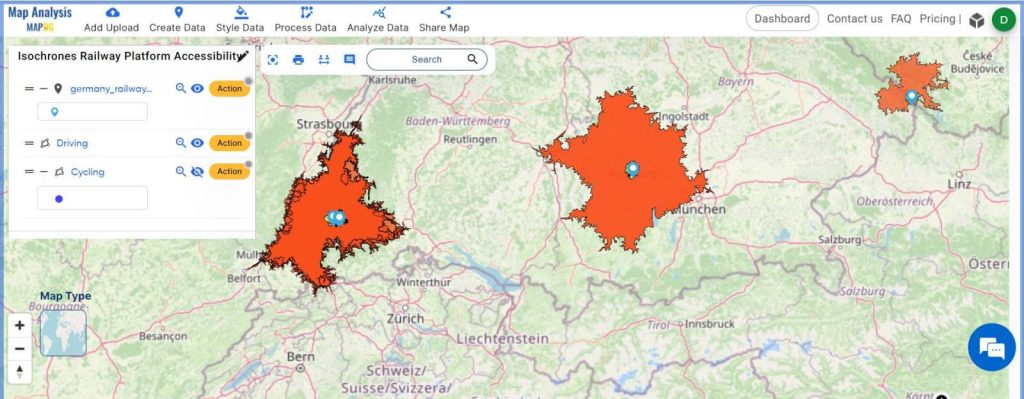
Task: Toggle visibility of the Driving layer
Action: tap(197, 143)
